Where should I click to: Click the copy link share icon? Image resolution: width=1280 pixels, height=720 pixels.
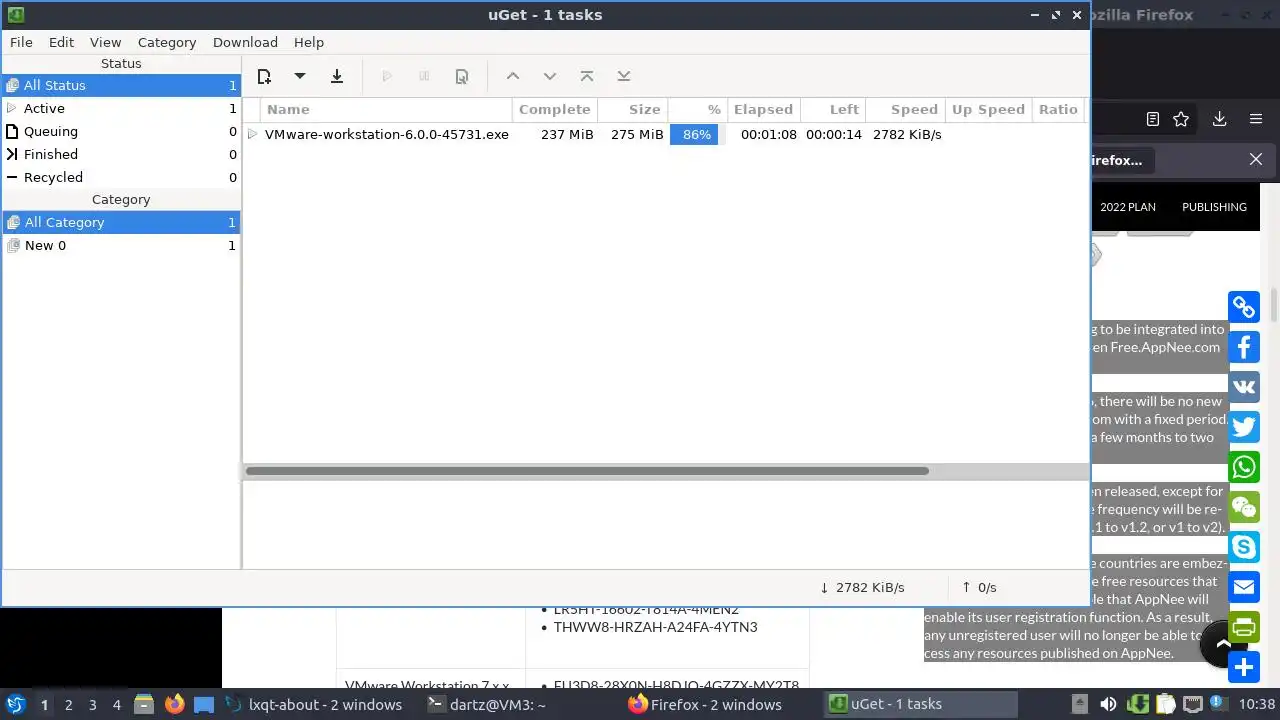point(1244,307)
